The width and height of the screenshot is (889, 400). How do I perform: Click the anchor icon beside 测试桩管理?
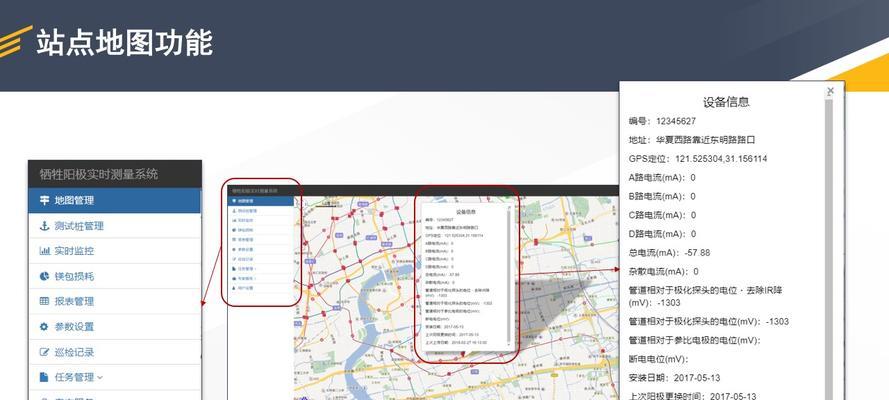(44, 226)
